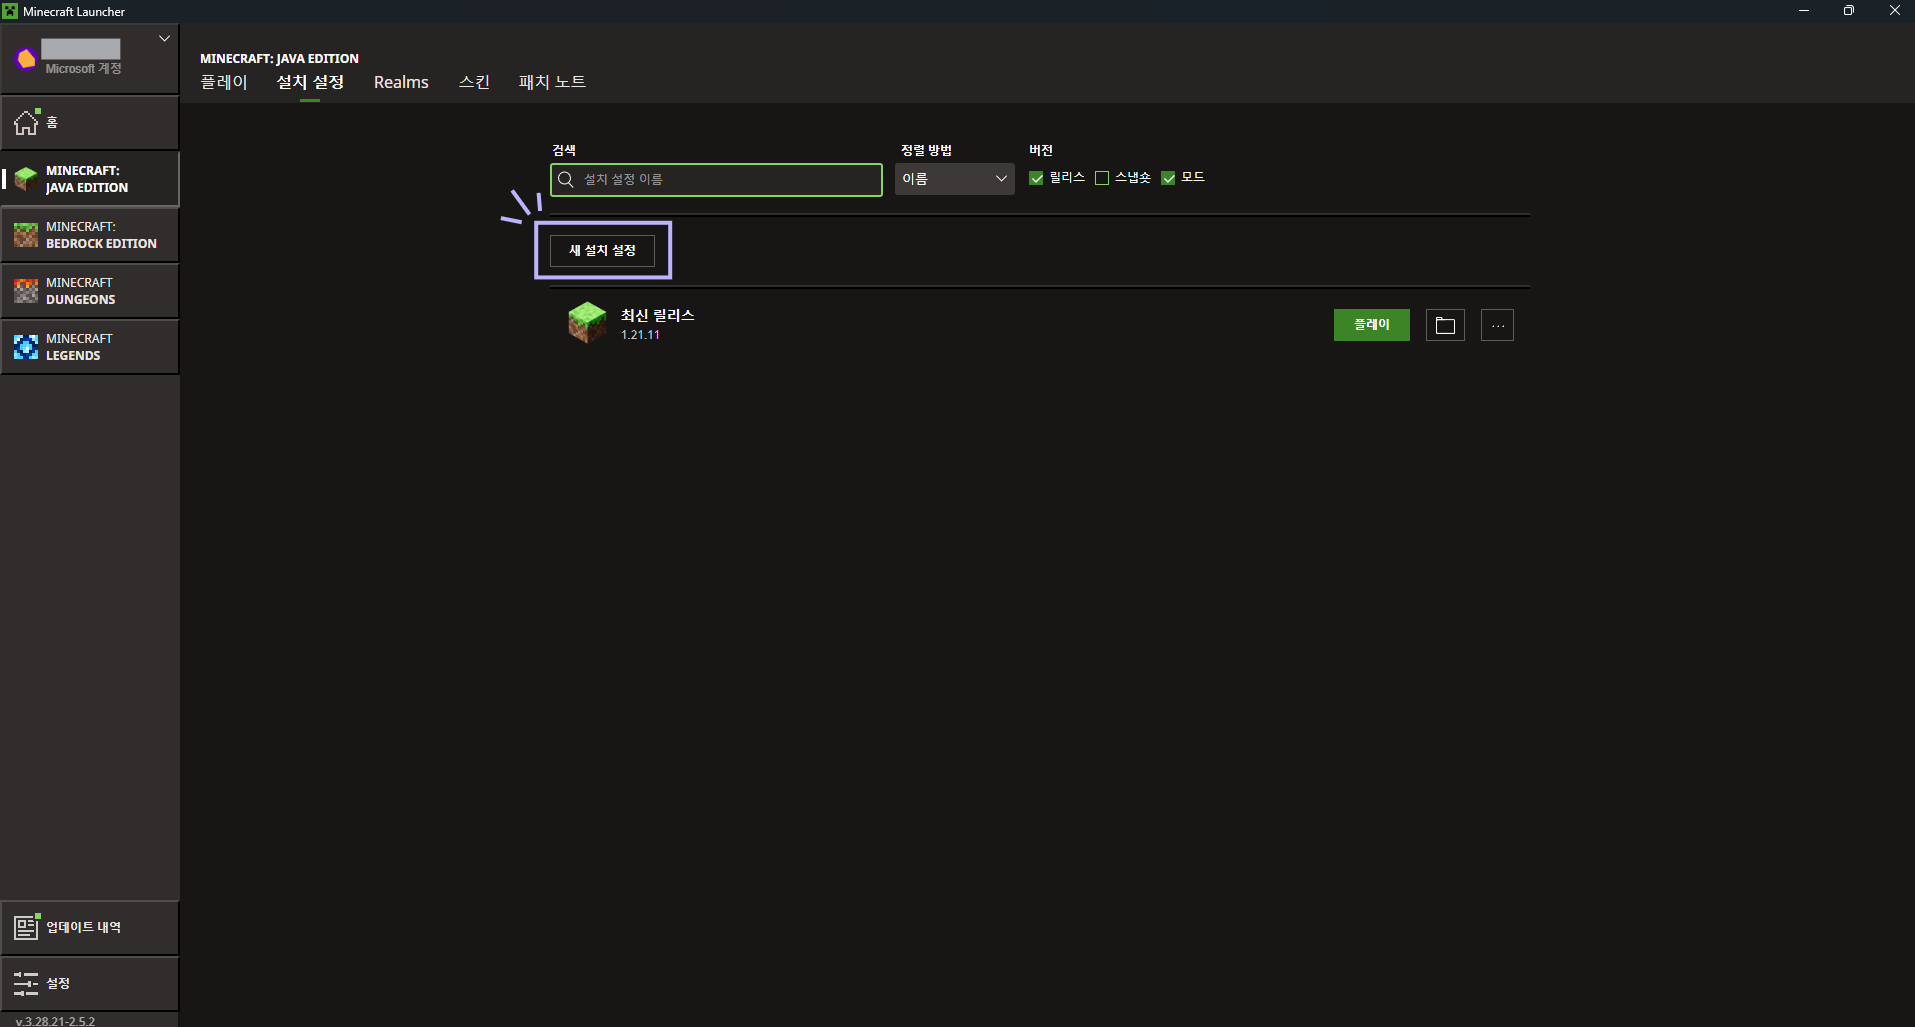
Task: Click the account avatar icon
Action: coord(26,59)
